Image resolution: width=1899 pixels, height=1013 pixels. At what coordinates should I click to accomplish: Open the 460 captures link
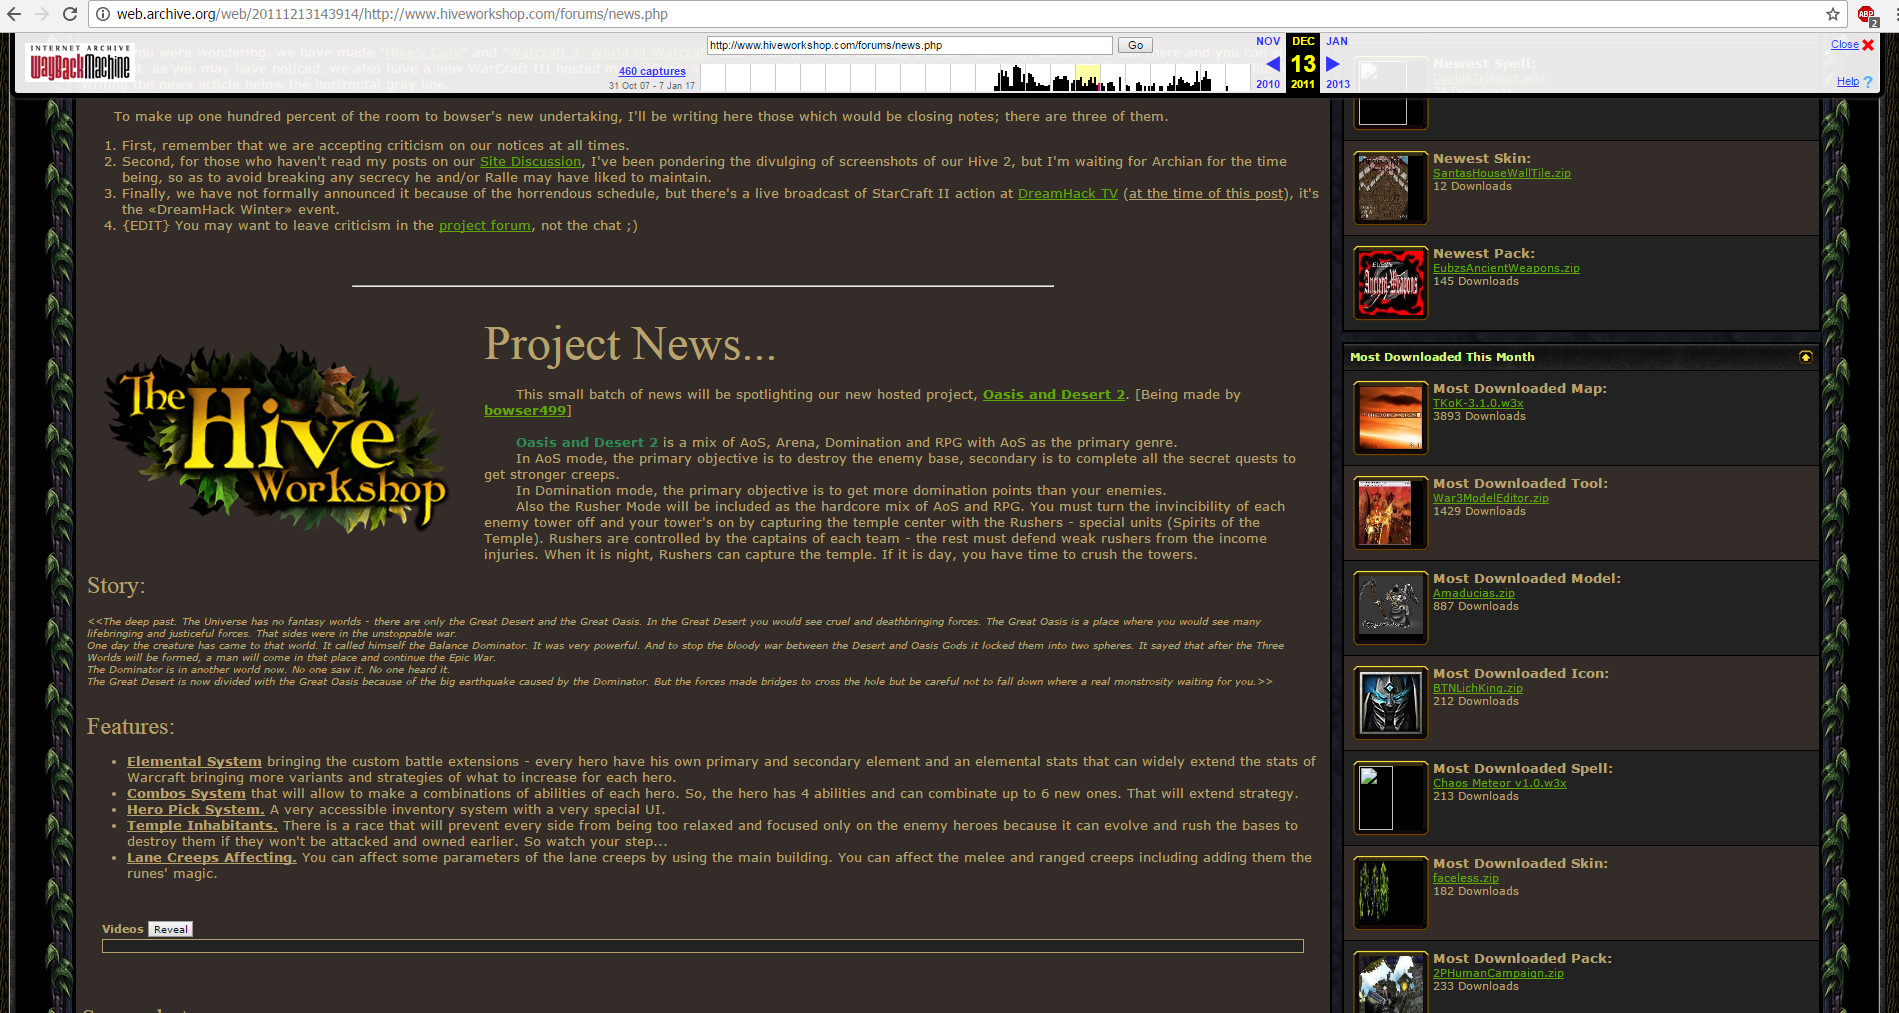652,71
